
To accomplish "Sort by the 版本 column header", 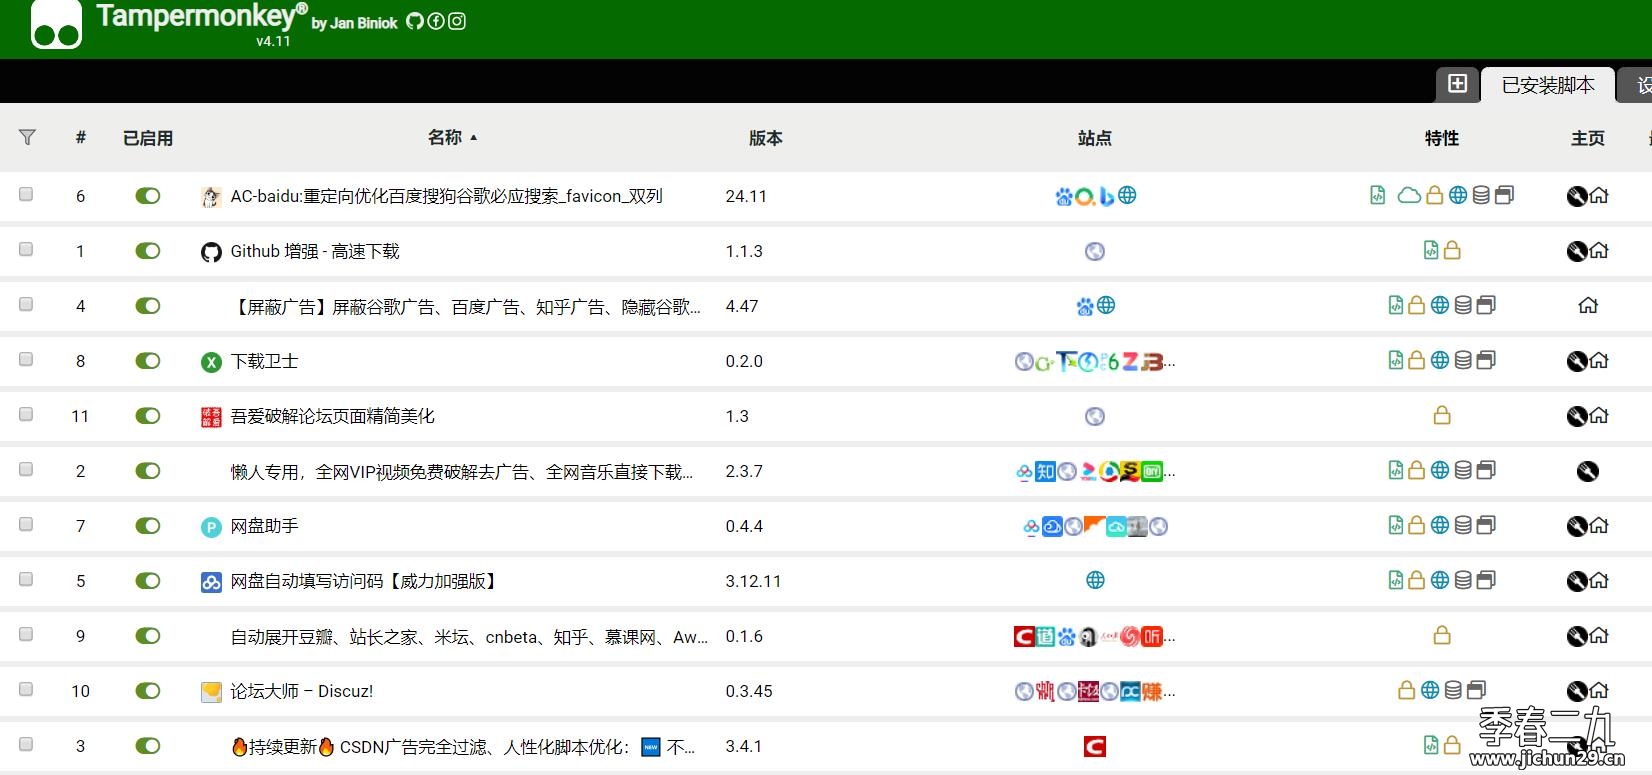I will [766, 138].
